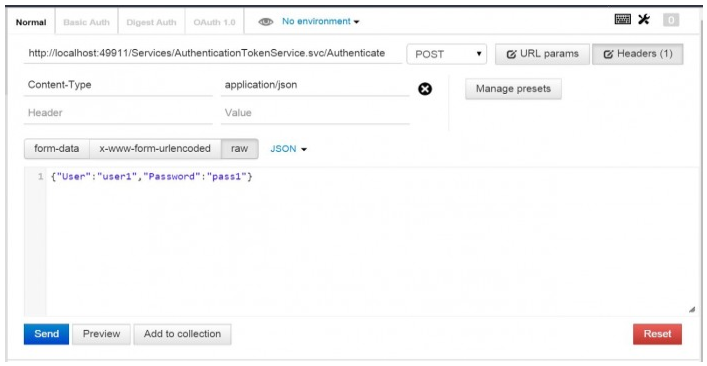Open settings wrench icon
707x366 pixels.
(x=644, y=19)
